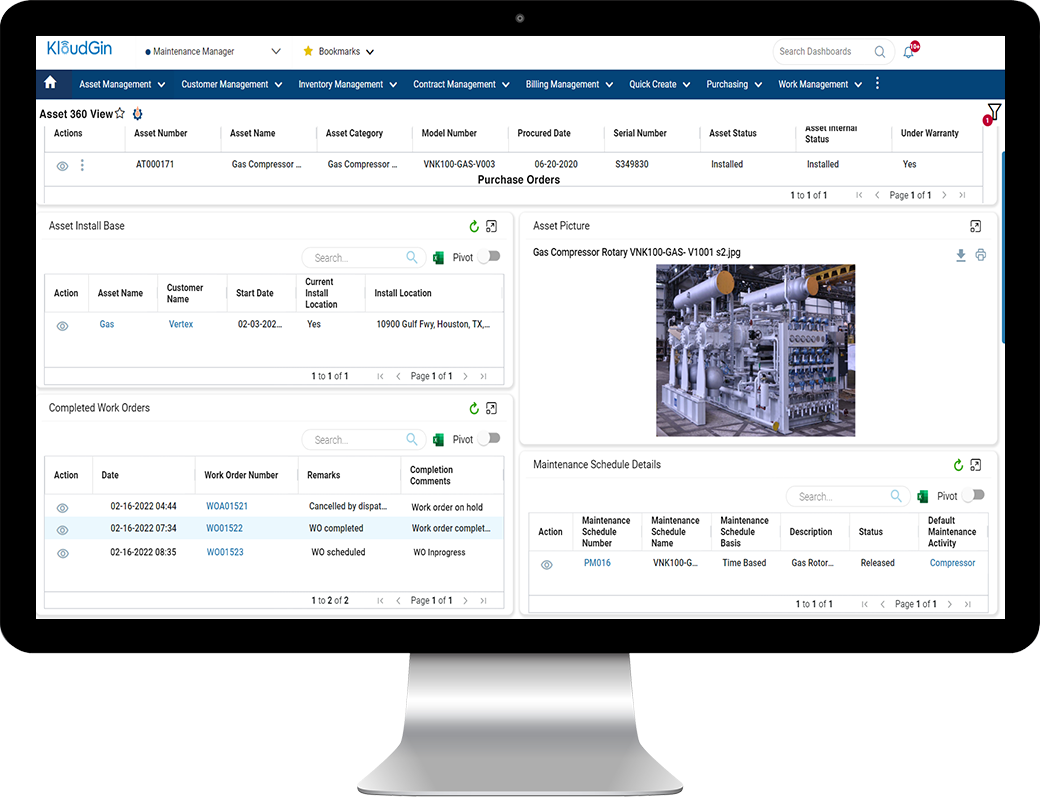The image size is (1040, 797).
Task: Open the Maintenance Manager role selector
Action: (212, 51)
